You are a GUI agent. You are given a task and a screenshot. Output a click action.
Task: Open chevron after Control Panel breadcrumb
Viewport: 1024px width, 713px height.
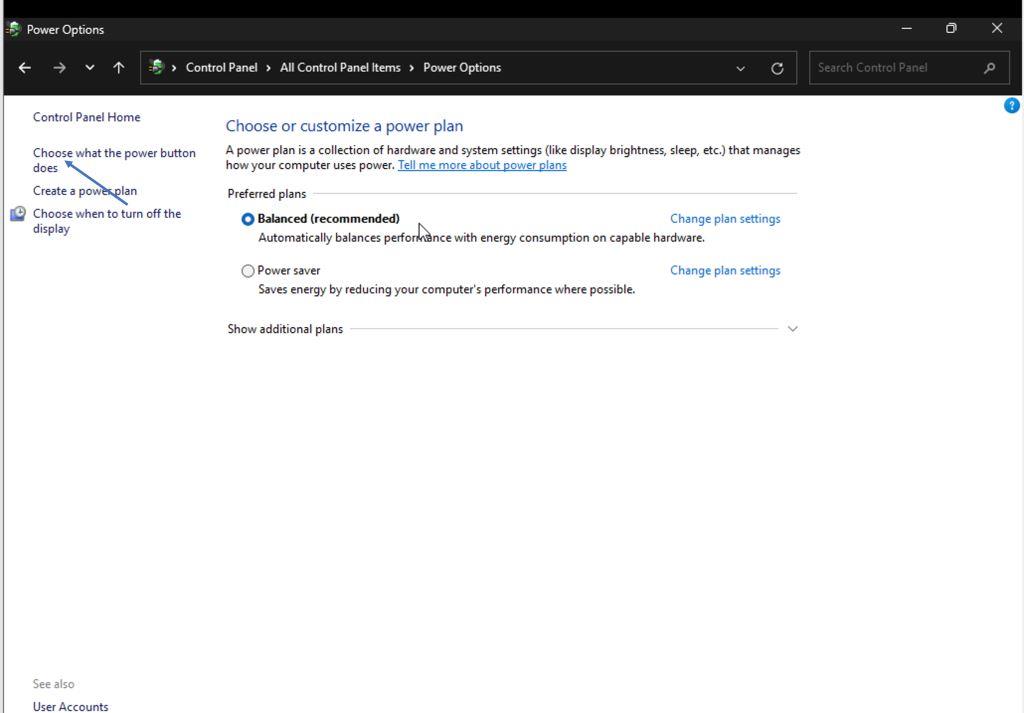[268, 68]
